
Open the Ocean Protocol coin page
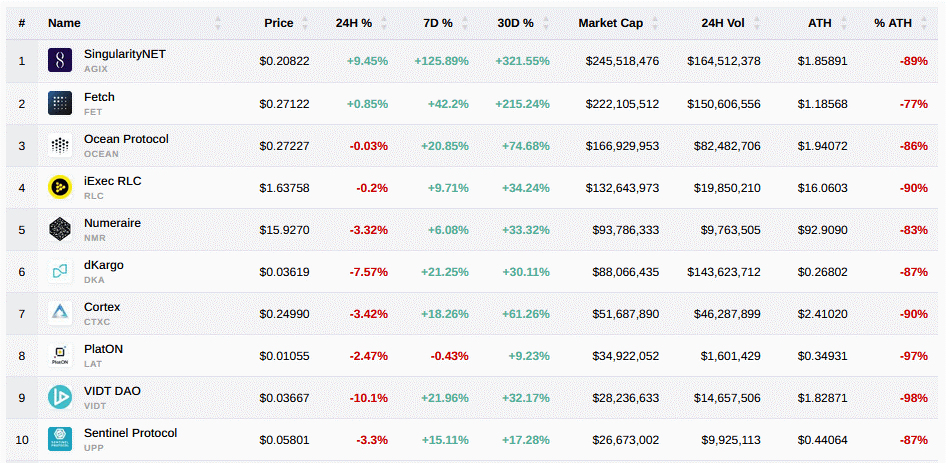click(x=126, y=139)
